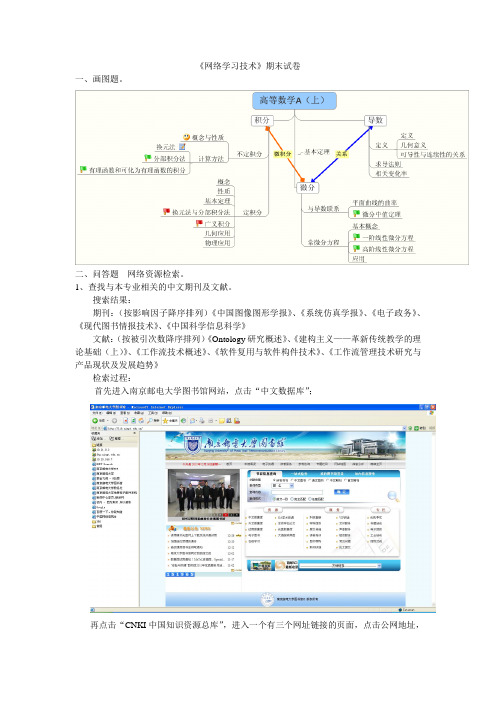Select the first radio button in match-mode row

click(274, 499)
